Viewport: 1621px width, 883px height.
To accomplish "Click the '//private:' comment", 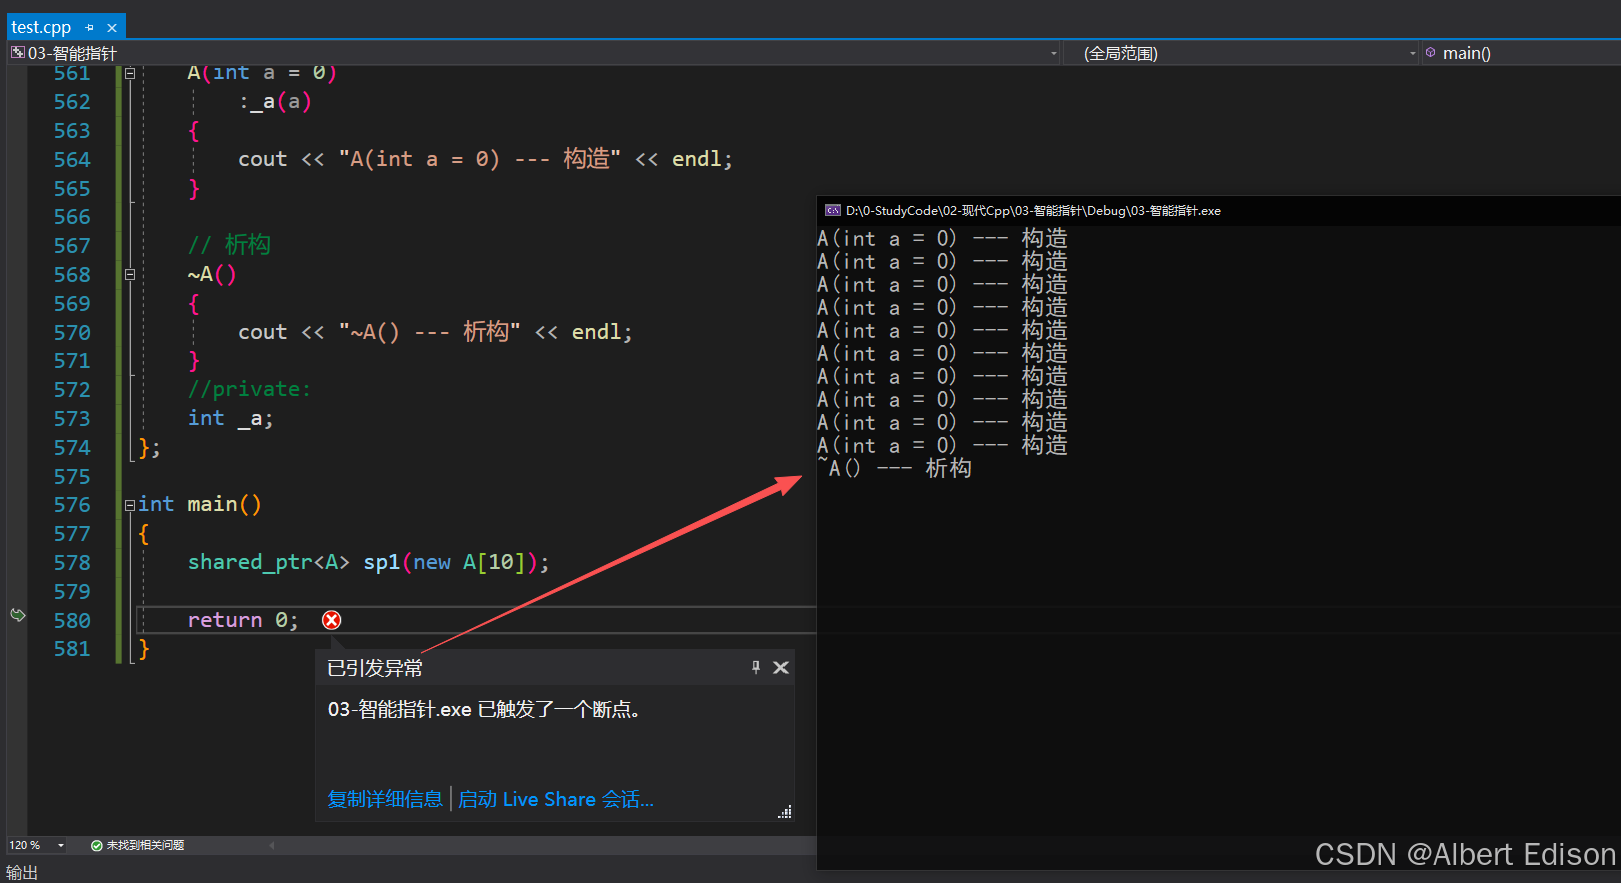I will point(249,389).
